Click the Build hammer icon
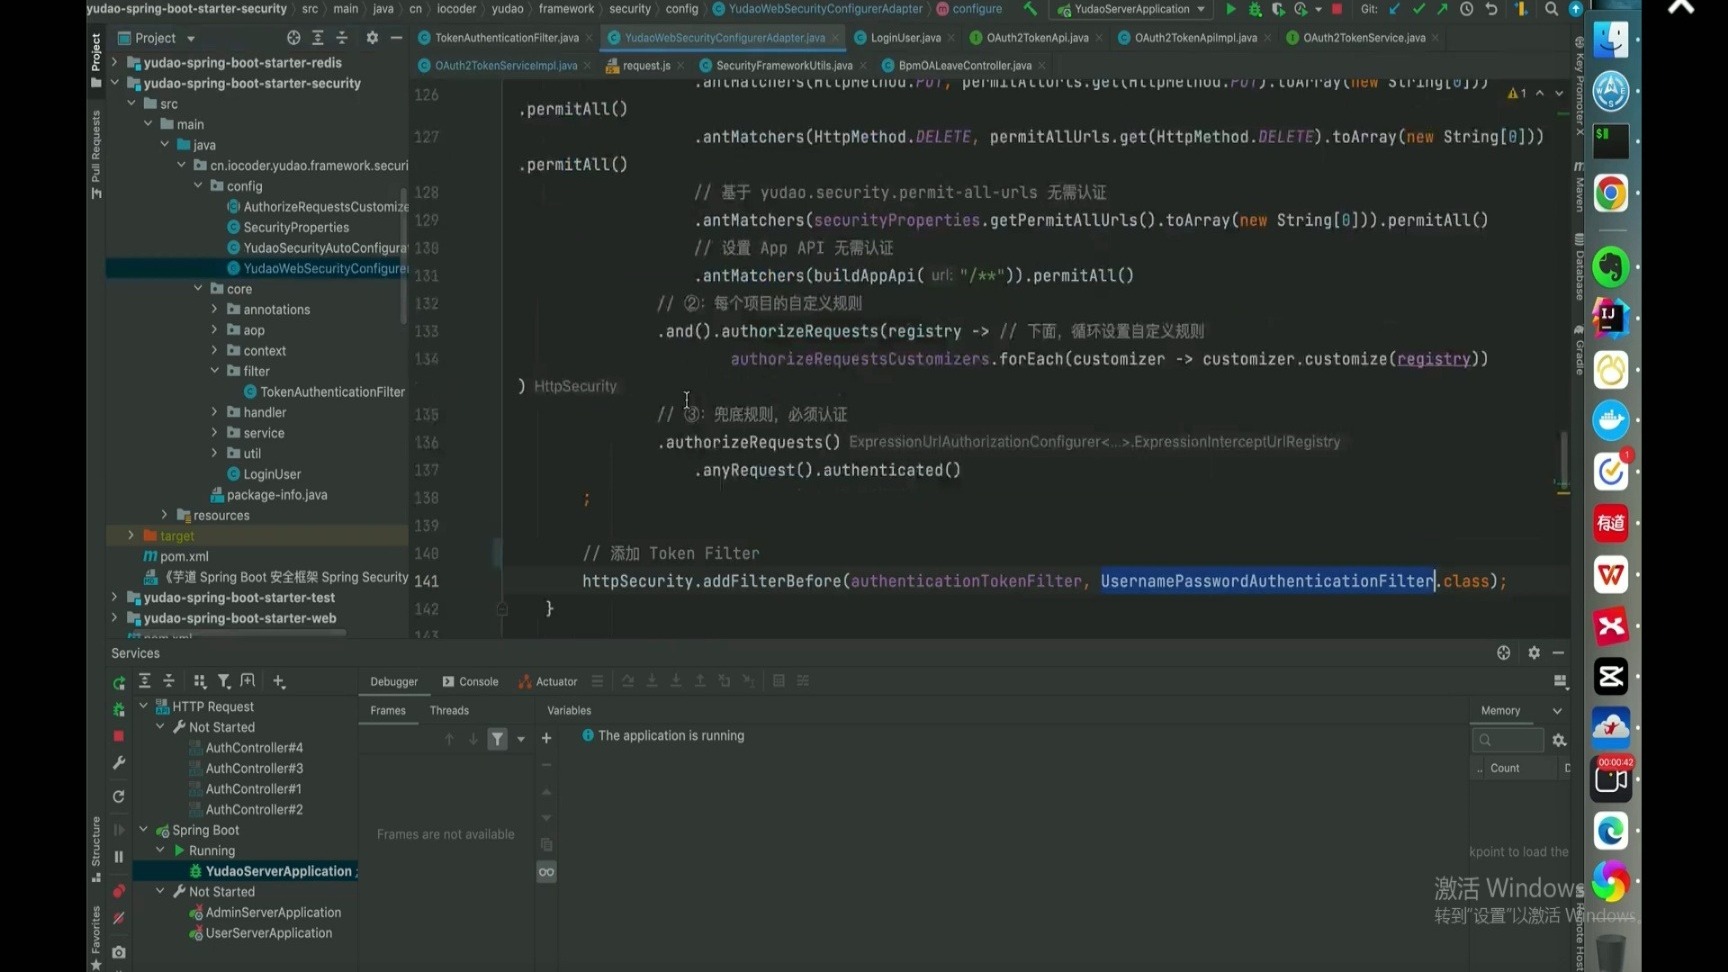 point(1030,9)
